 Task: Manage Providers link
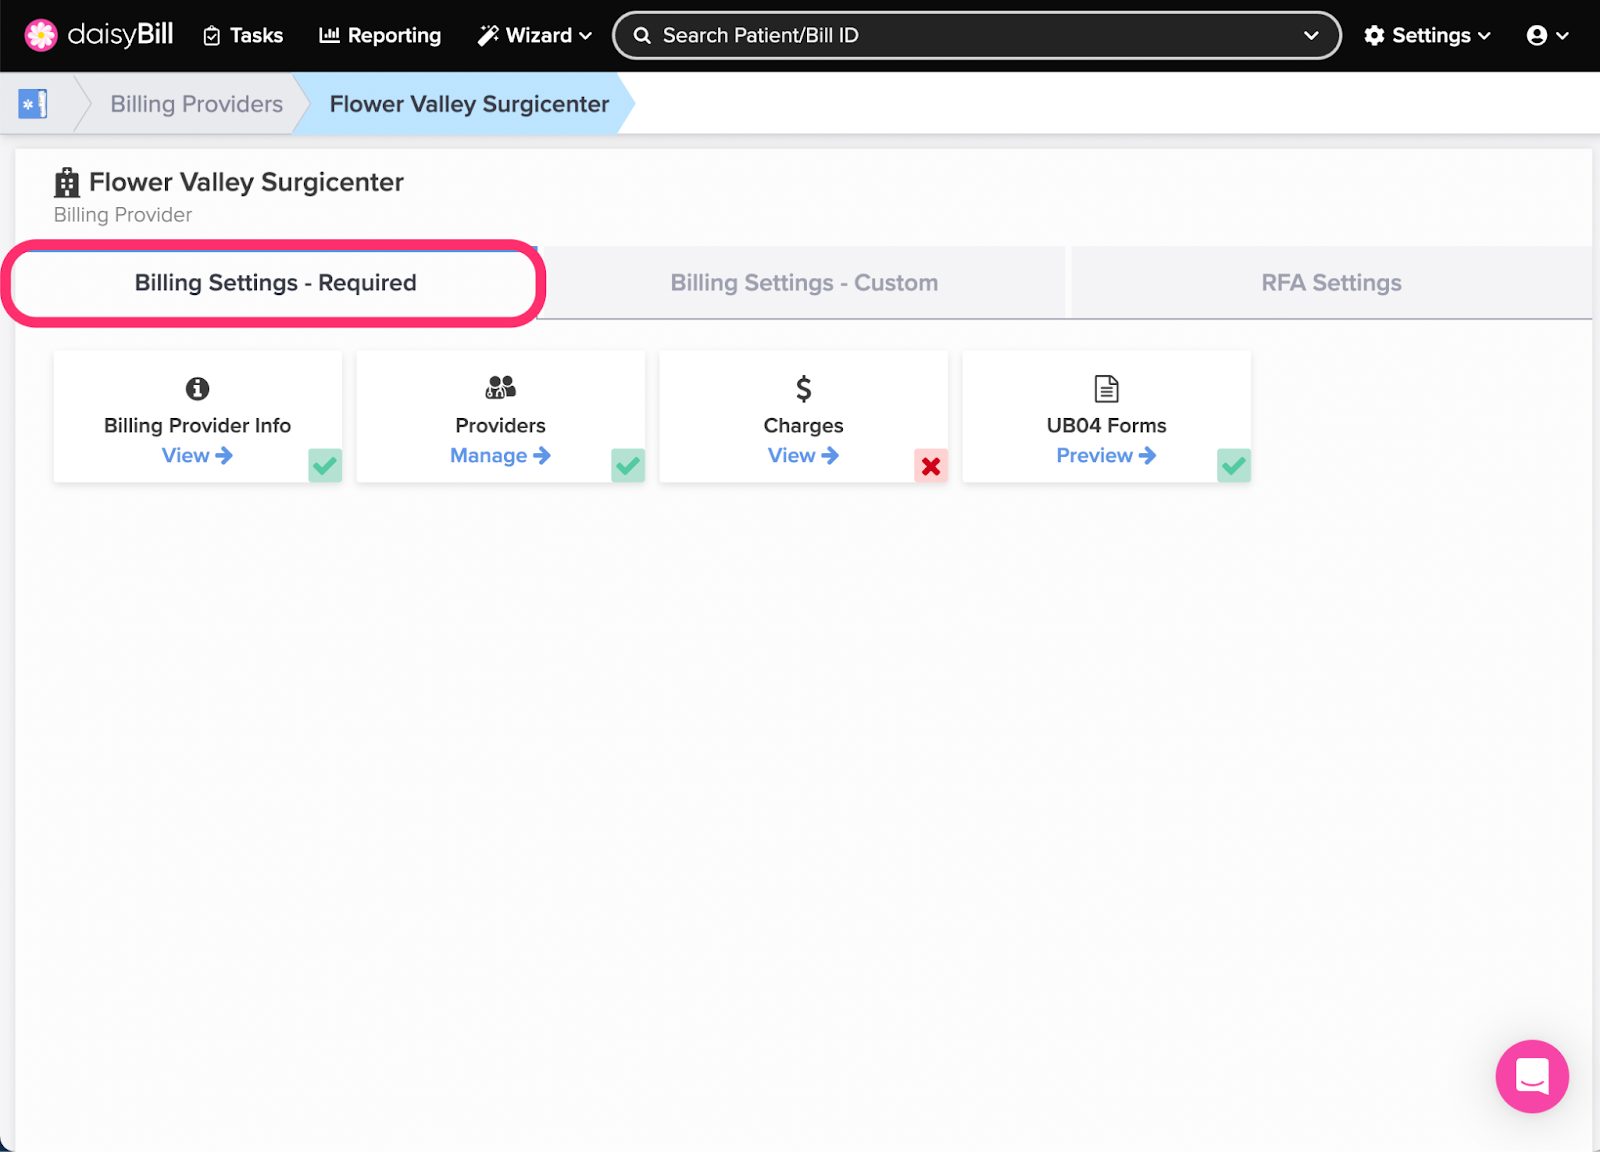click(x=500, y=455)
